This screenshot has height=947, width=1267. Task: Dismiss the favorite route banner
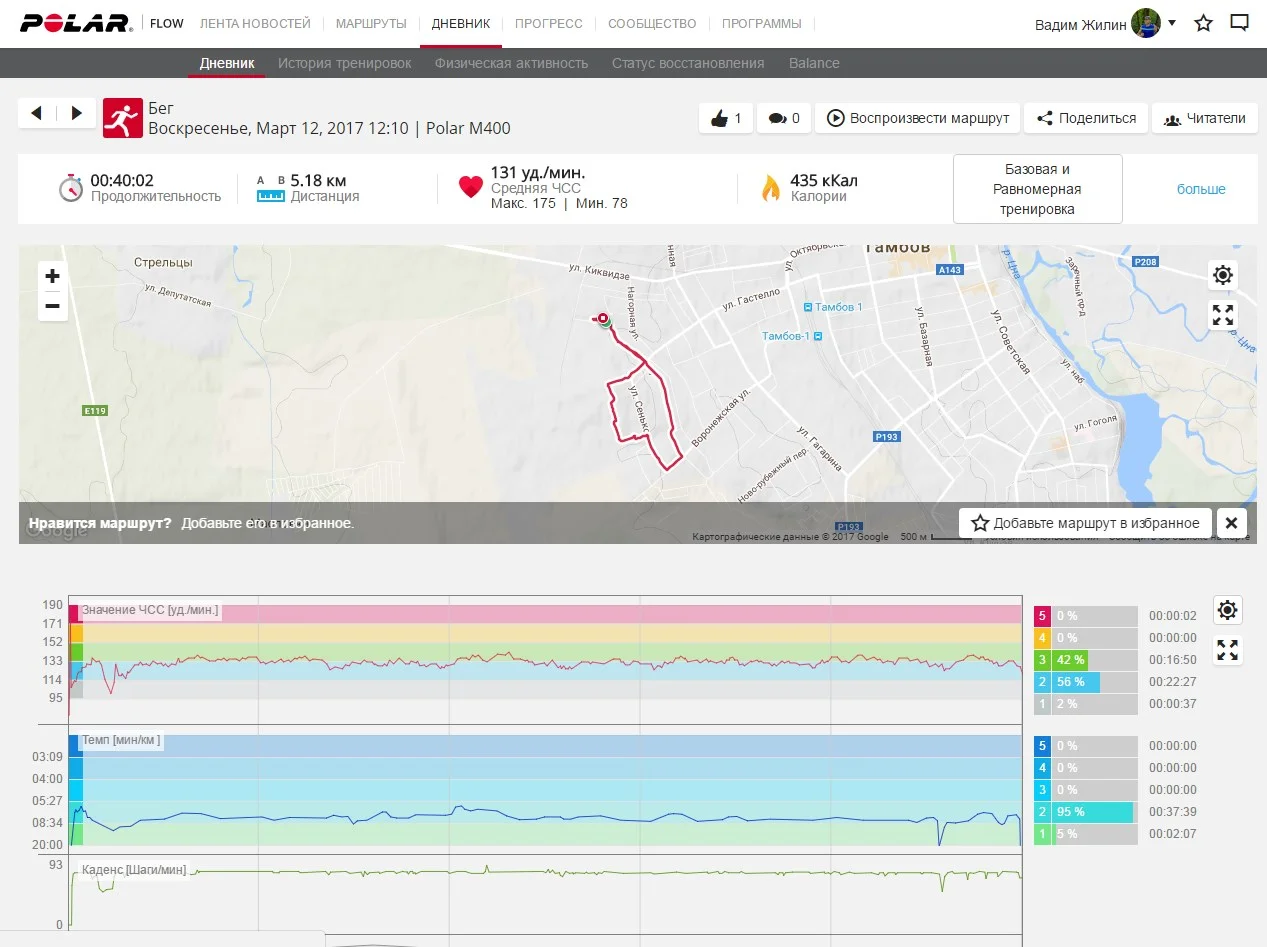coord(1231,523)
